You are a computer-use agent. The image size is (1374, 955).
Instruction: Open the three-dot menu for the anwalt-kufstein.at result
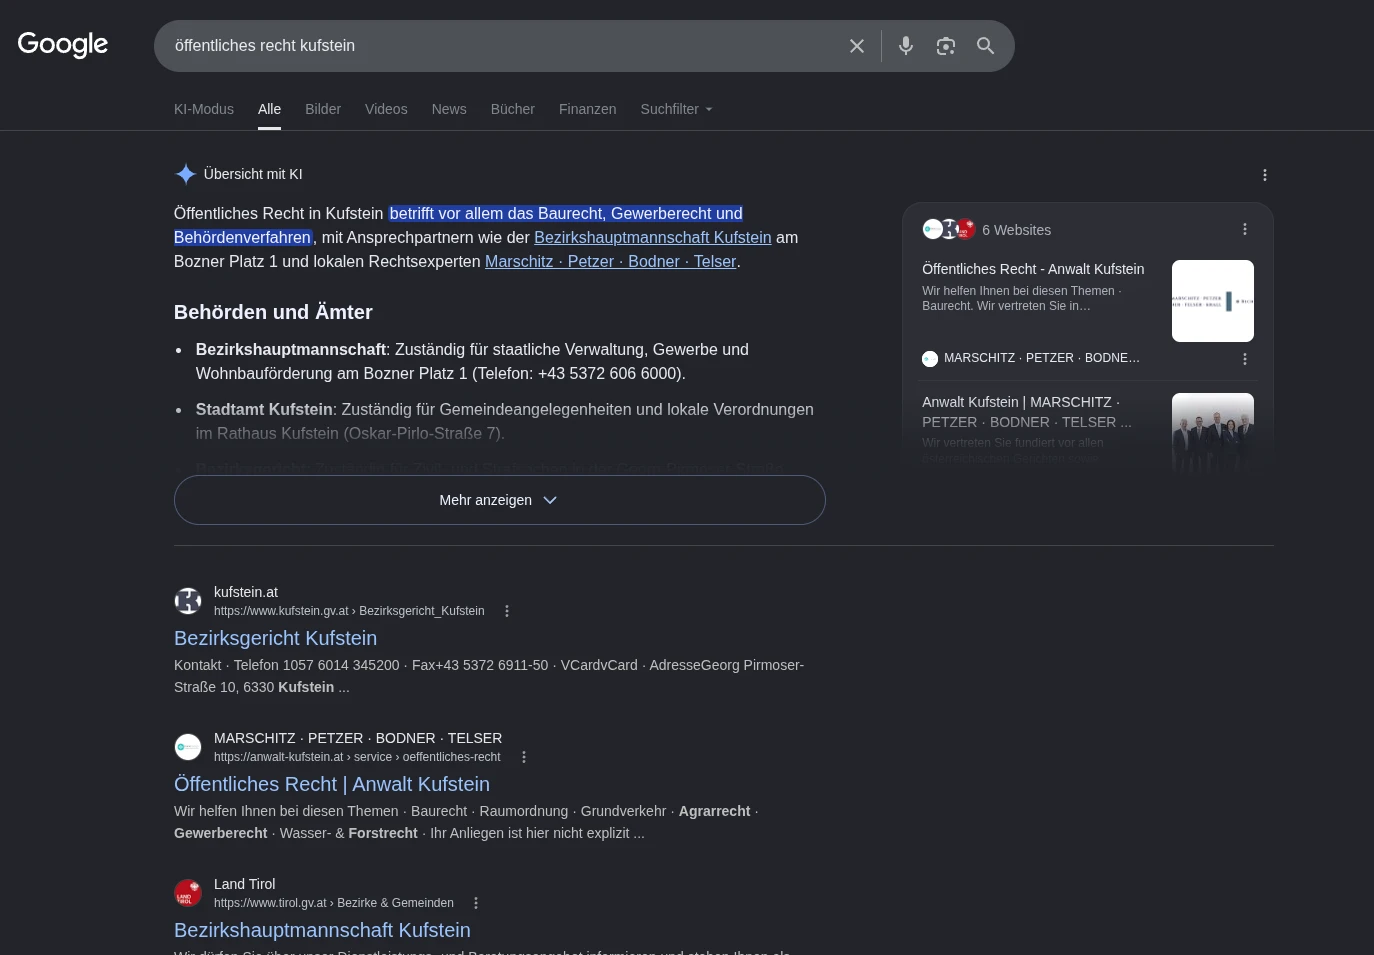[524, 757]
